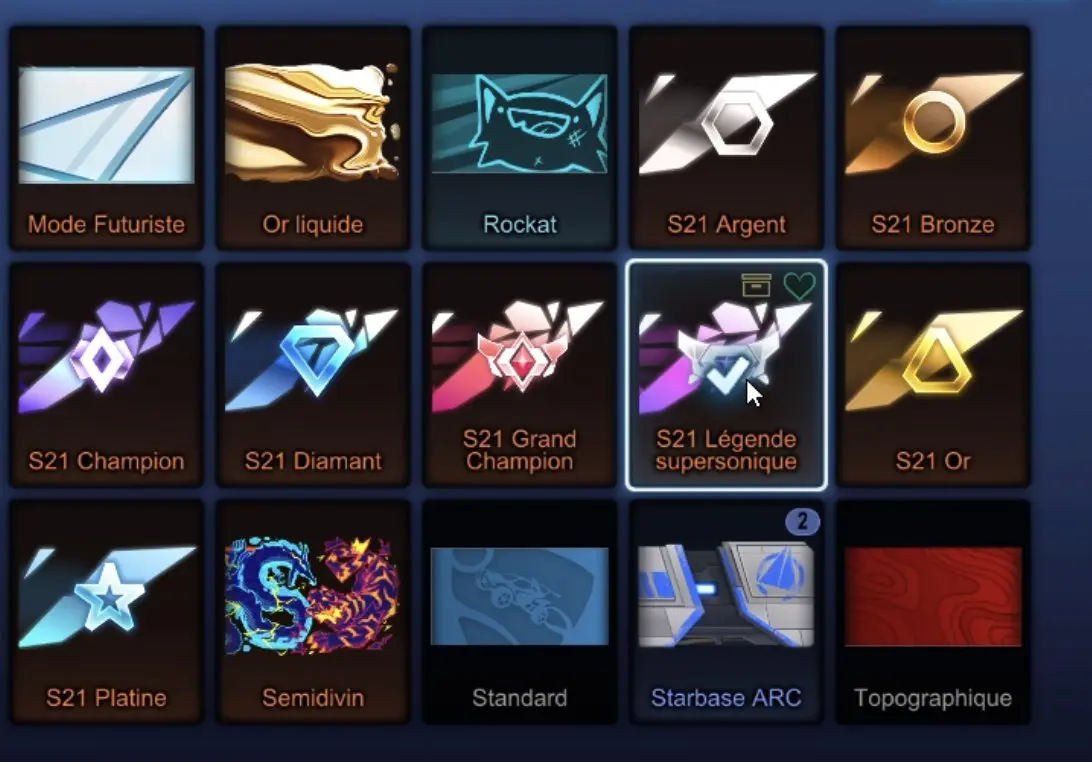This screenshot has height=762, width=1092.
Task: Click the Rockat item name
Action: tap(520, 224)
